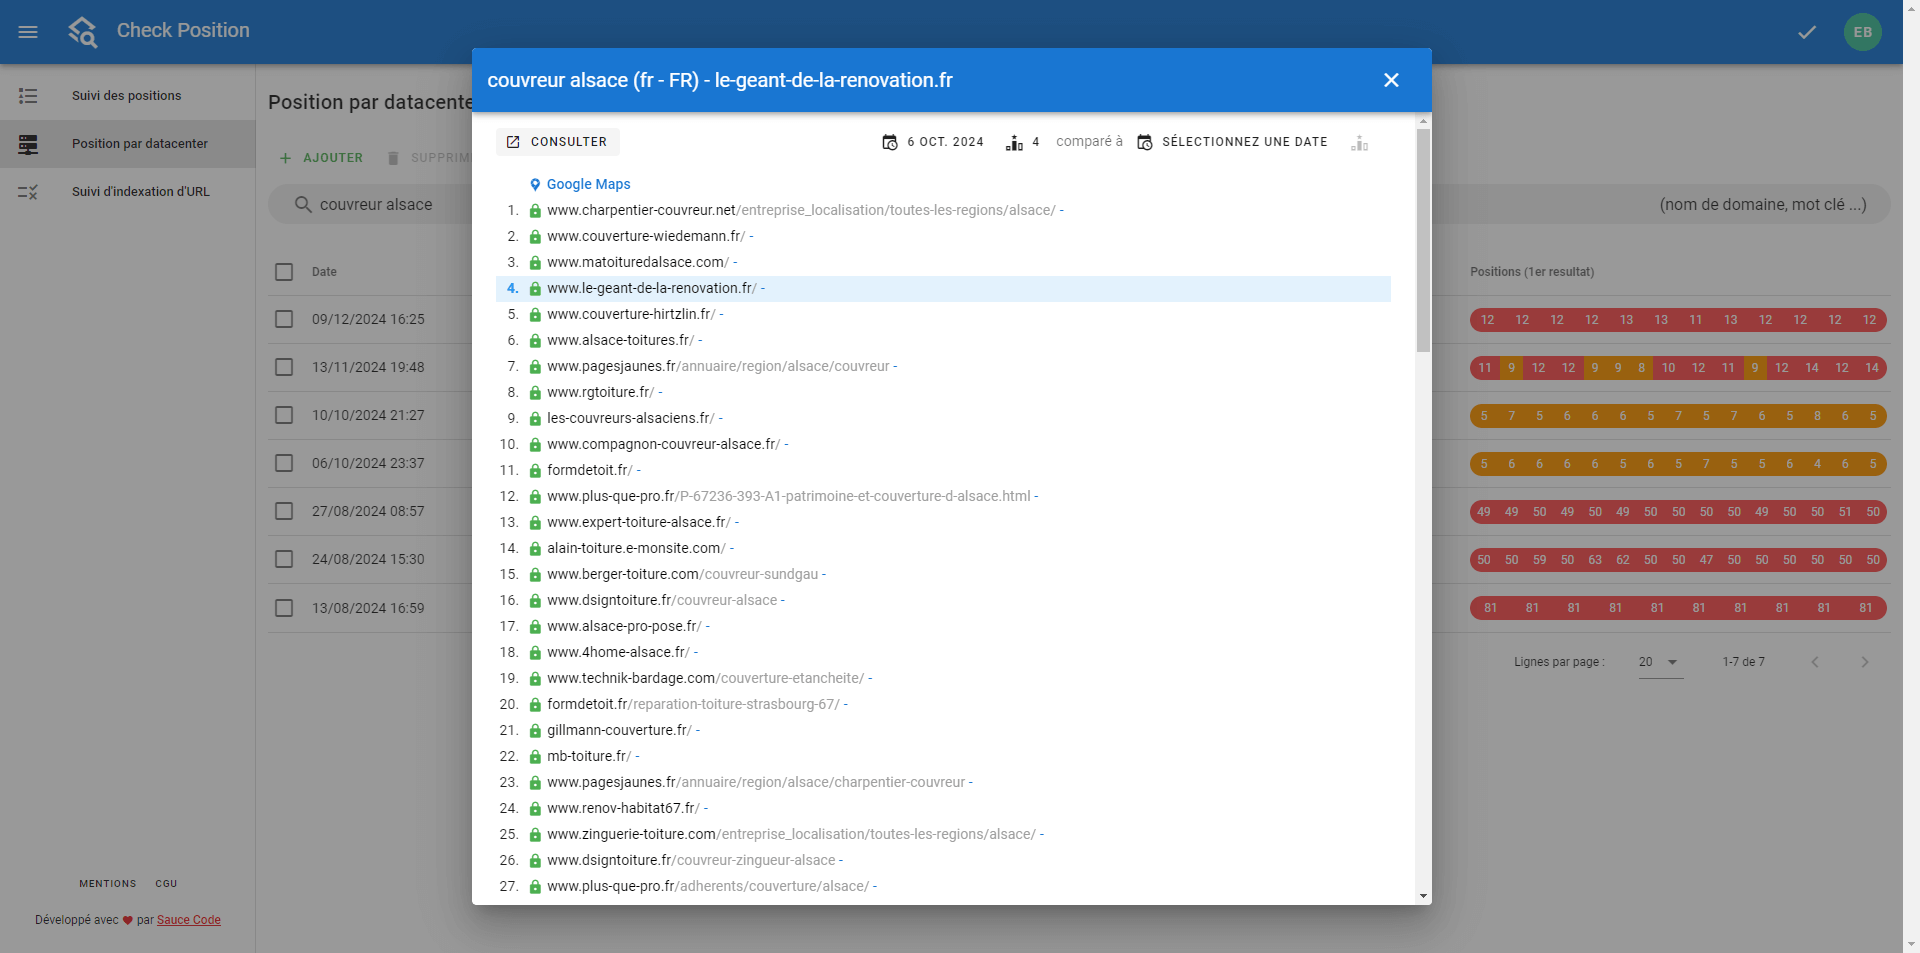This screenshot has width=1920, height=953.
Task: Click the greyed comparison rank icon
Action: 1359,143
